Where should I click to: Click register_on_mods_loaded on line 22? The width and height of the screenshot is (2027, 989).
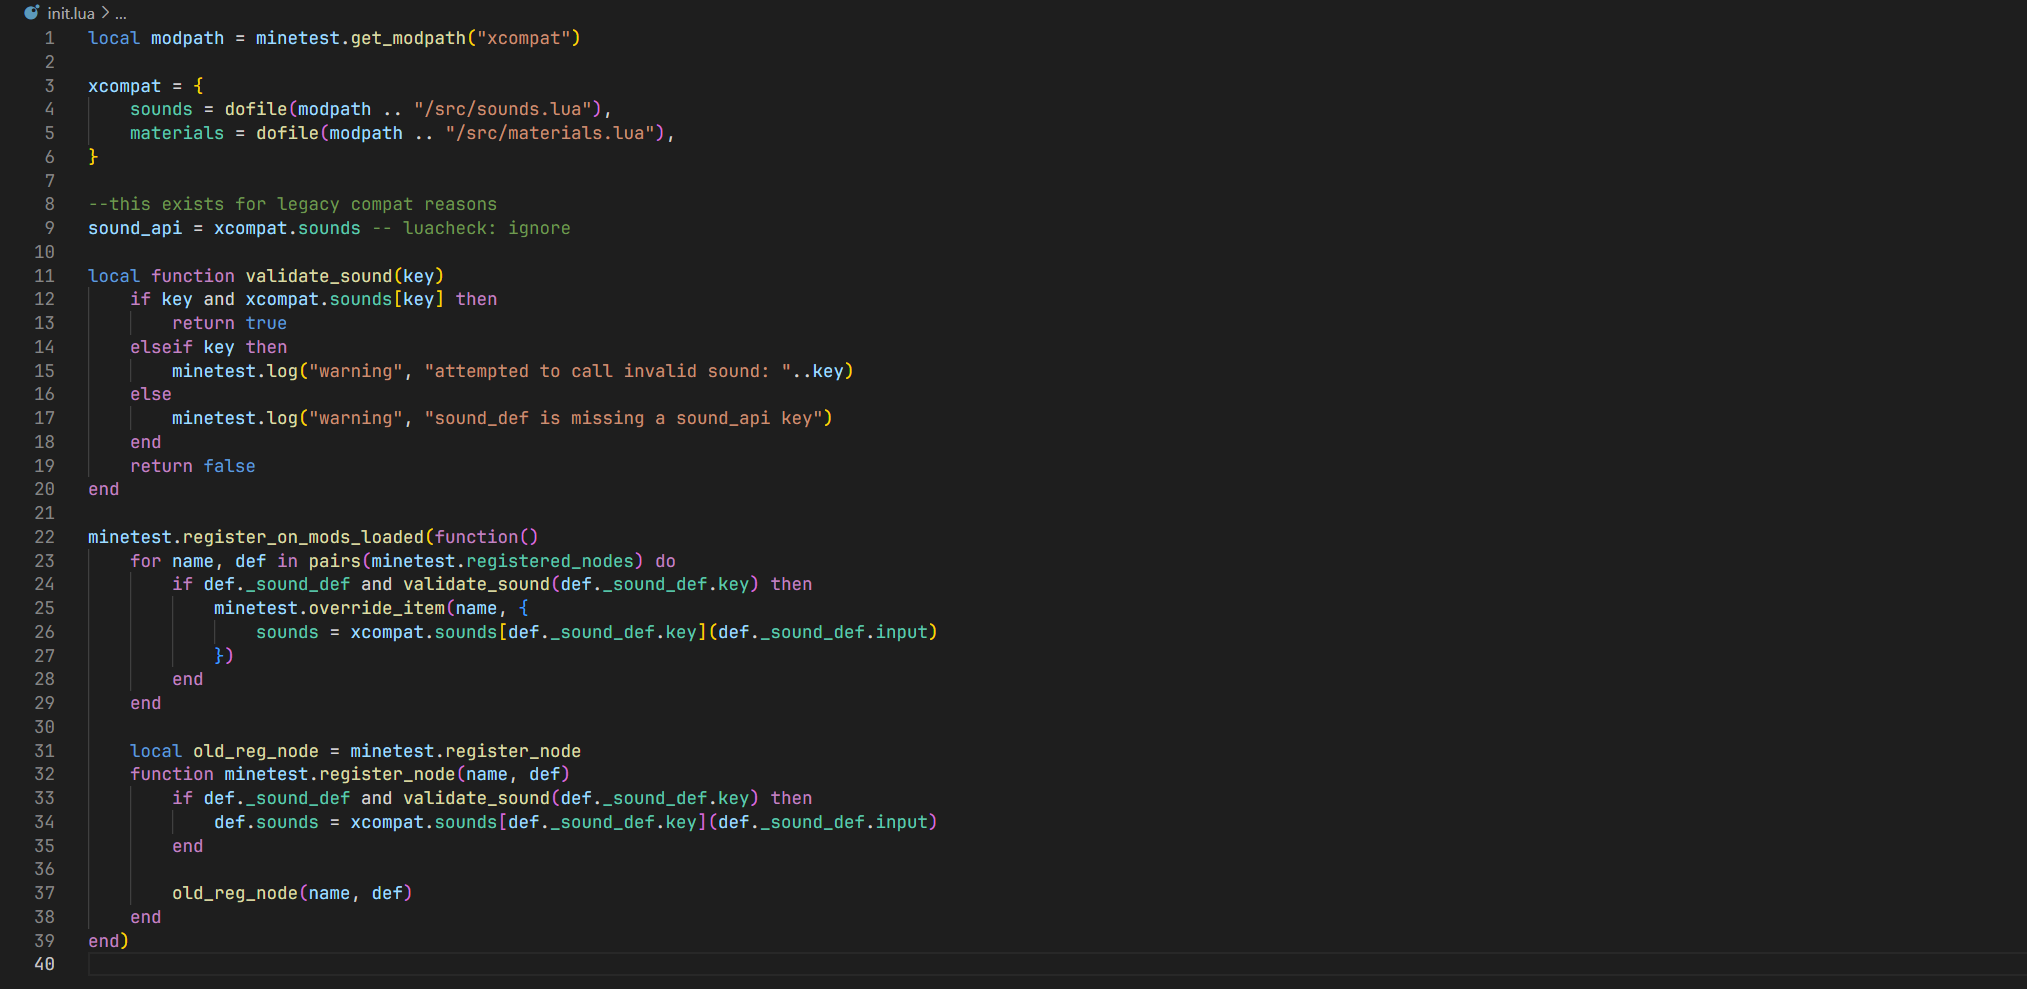[303, 537]
